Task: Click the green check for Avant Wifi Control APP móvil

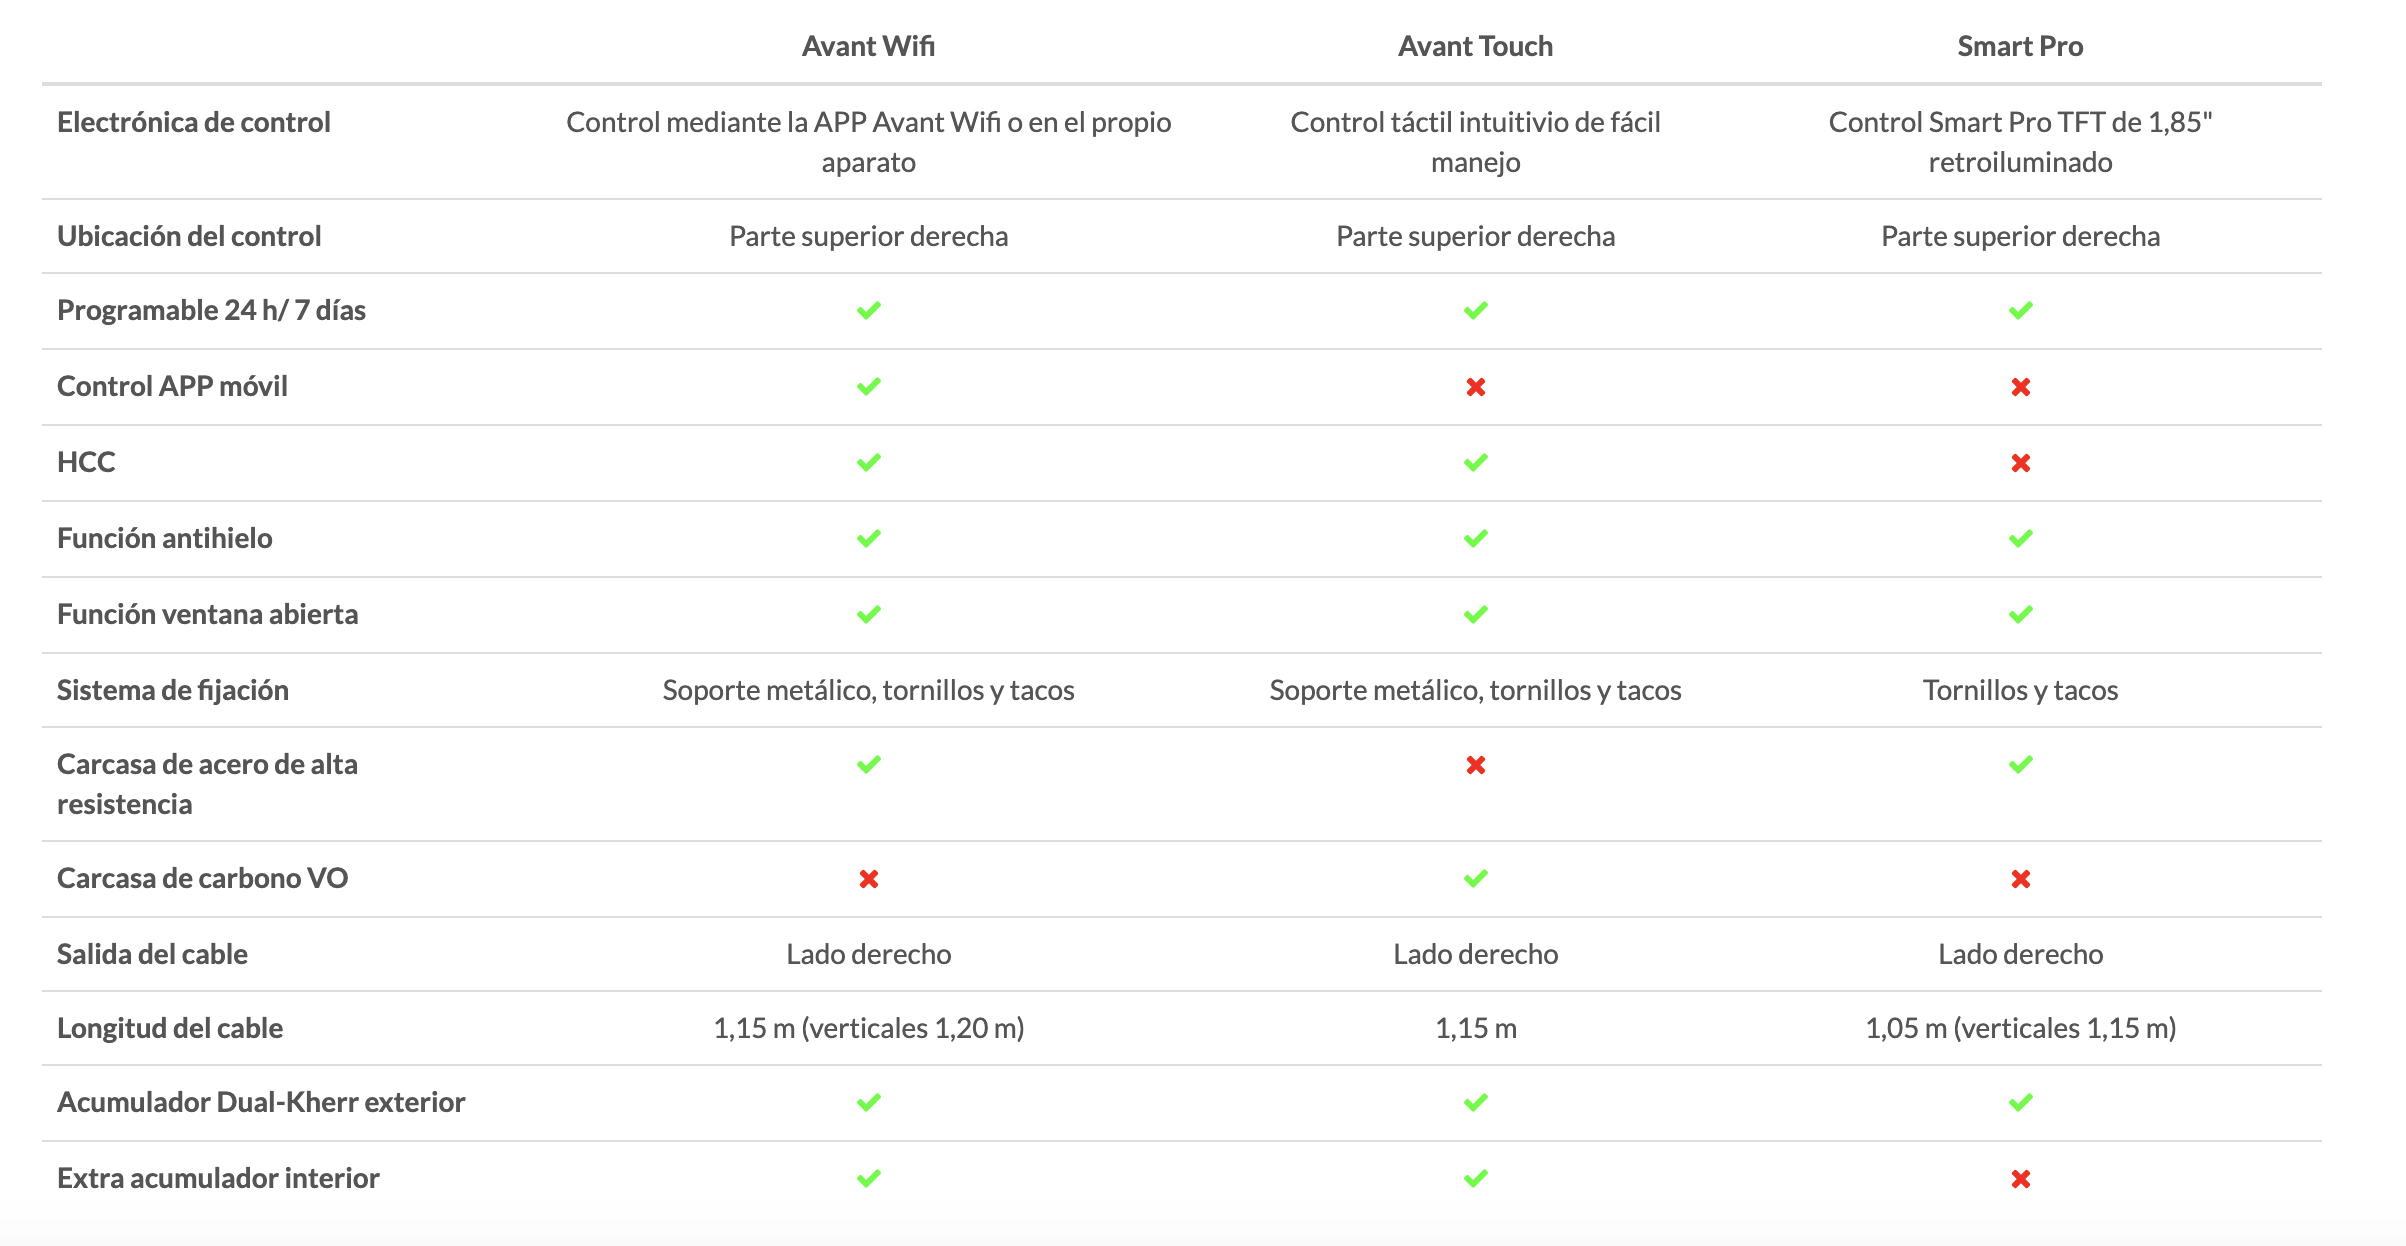Action: click(869, 386)
